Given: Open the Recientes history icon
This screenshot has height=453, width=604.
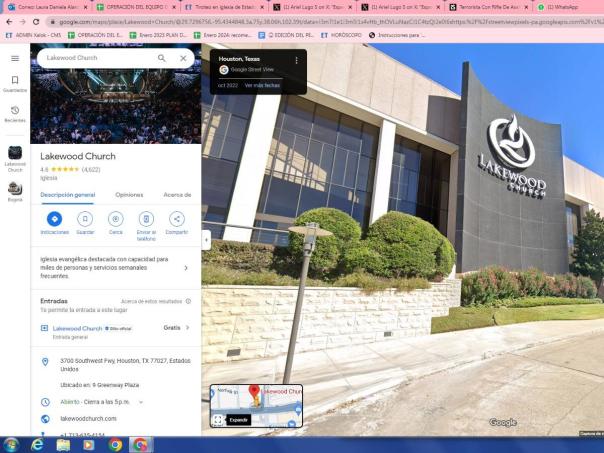Looking at the screenshot, I should (x=15, y=113).
